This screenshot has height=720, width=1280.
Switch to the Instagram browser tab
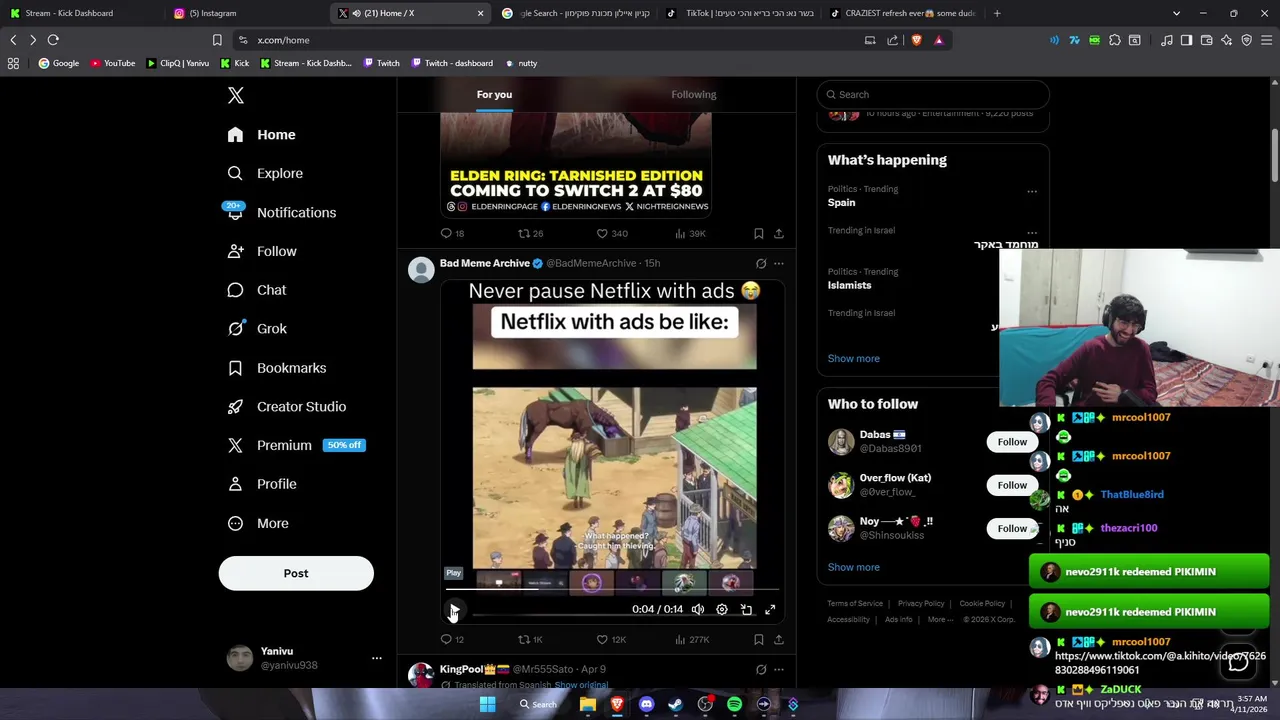pos(246,13)
